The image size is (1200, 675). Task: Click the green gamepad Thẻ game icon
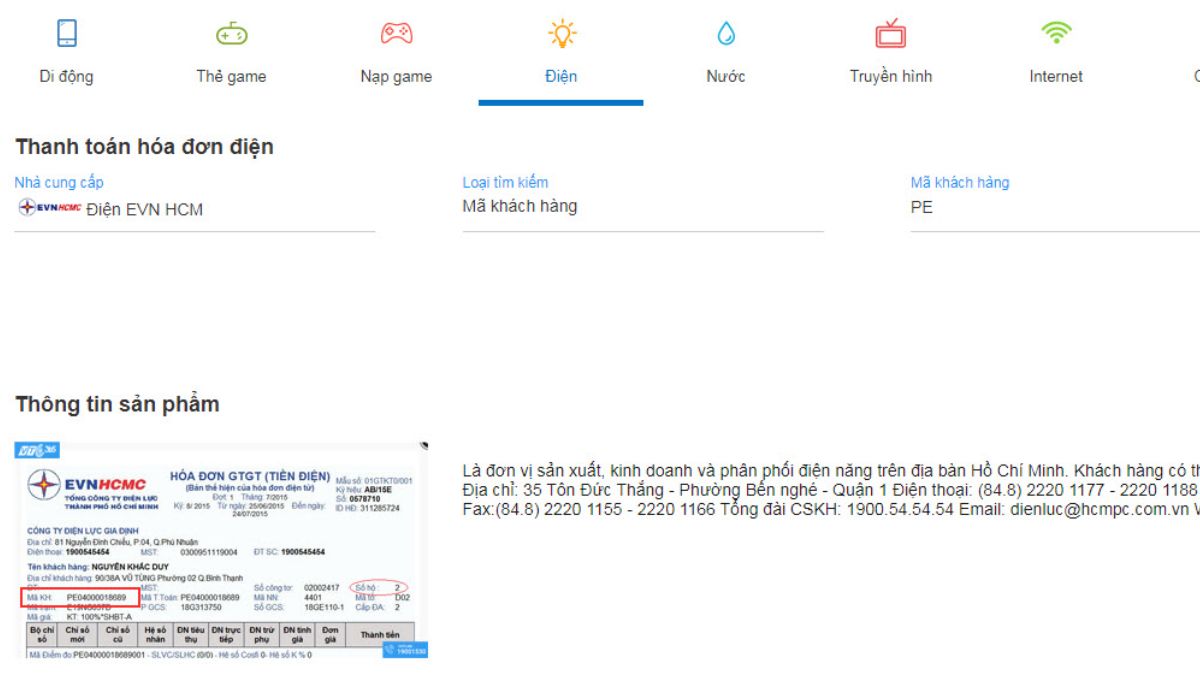point(231,34)
